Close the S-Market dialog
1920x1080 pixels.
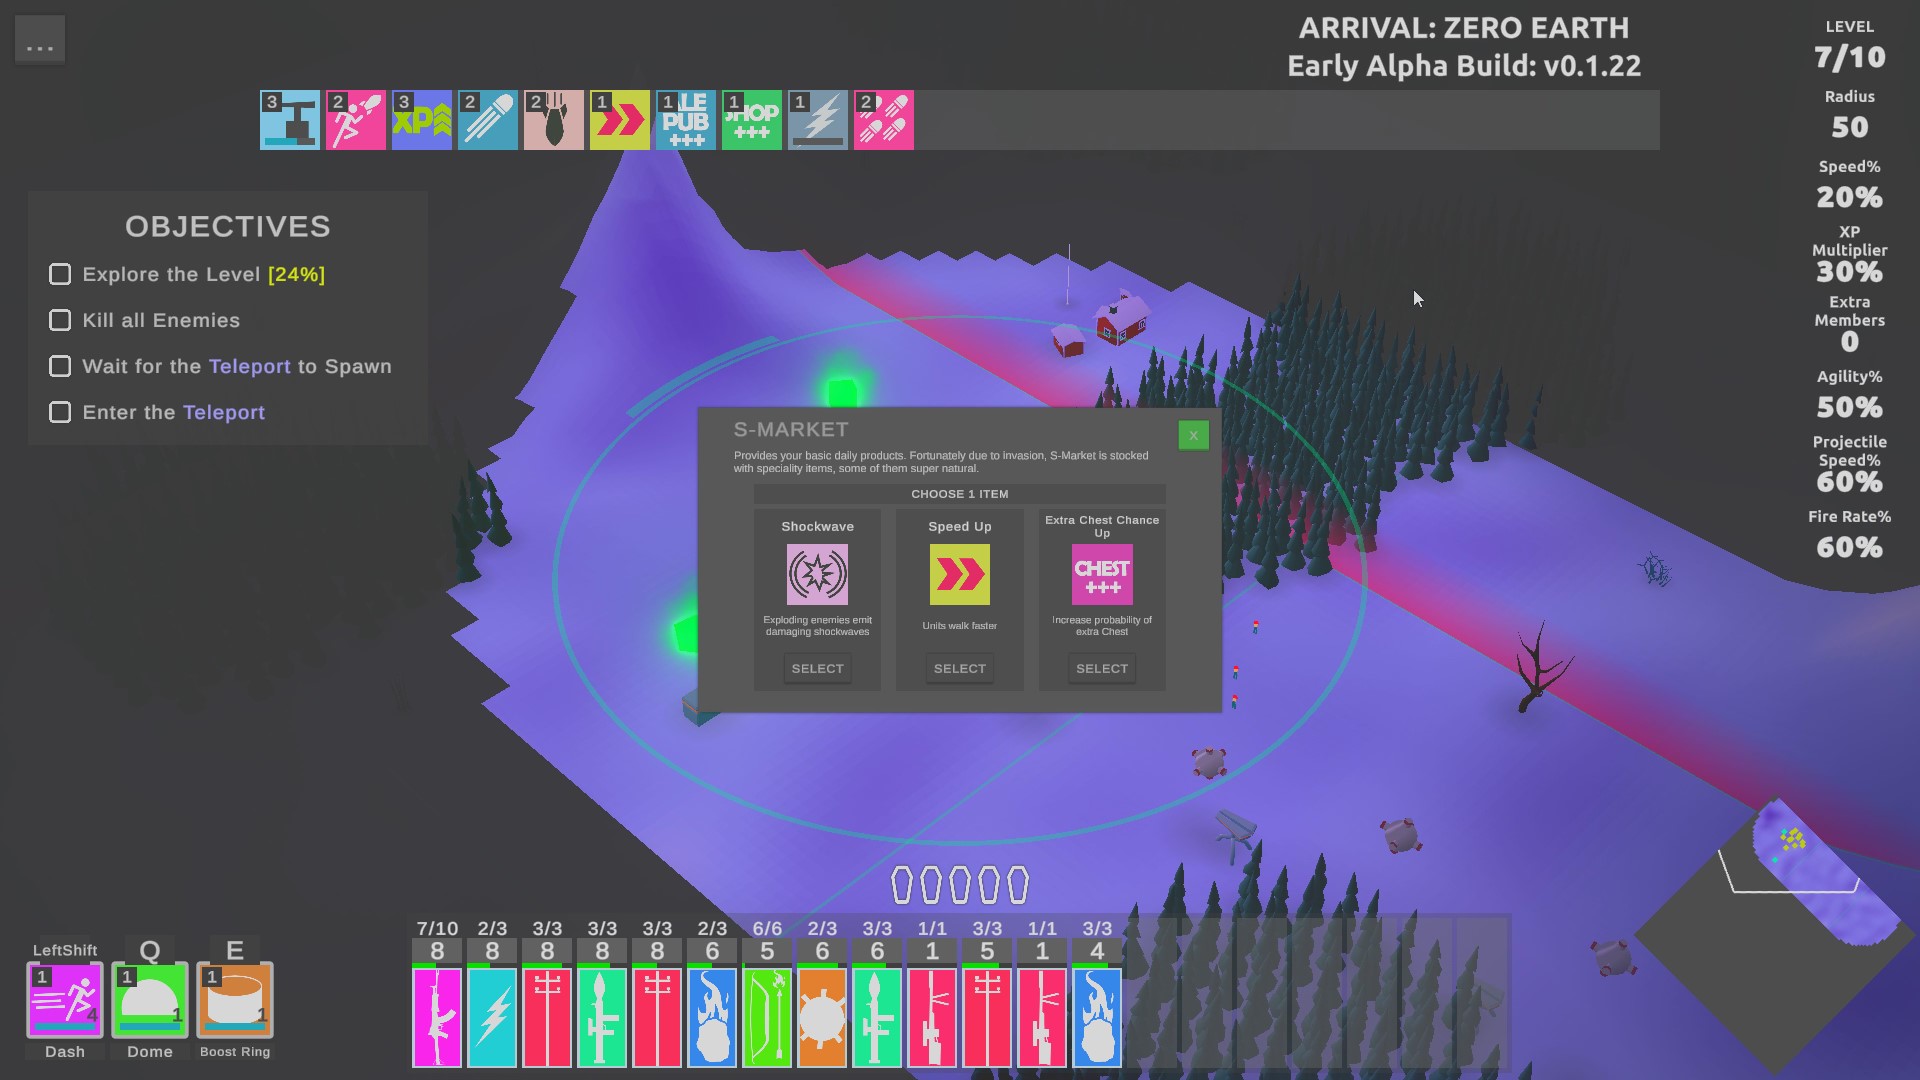[1193, 435]
